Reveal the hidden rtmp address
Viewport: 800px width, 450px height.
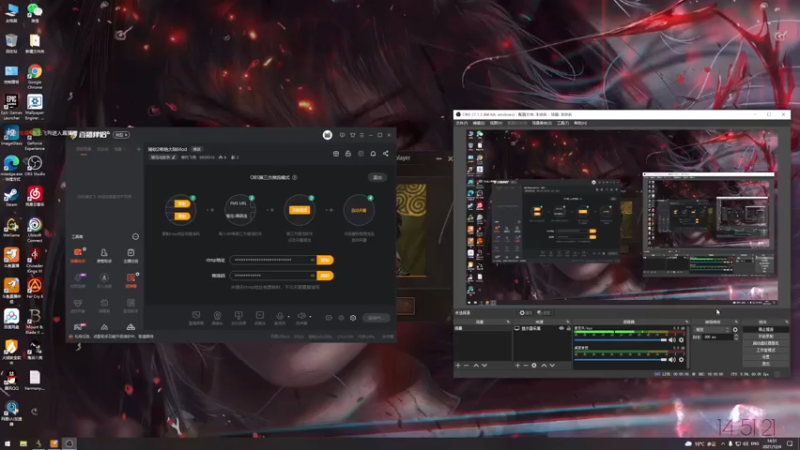click(312, 260)
